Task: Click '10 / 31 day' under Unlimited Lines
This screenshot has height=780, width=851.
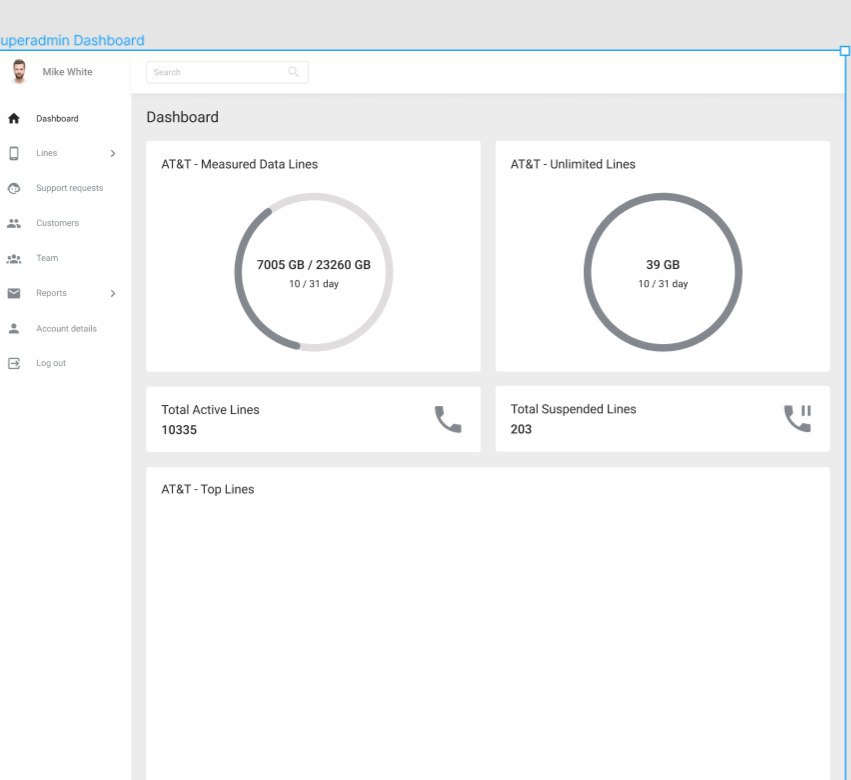Action: point(663,284)
